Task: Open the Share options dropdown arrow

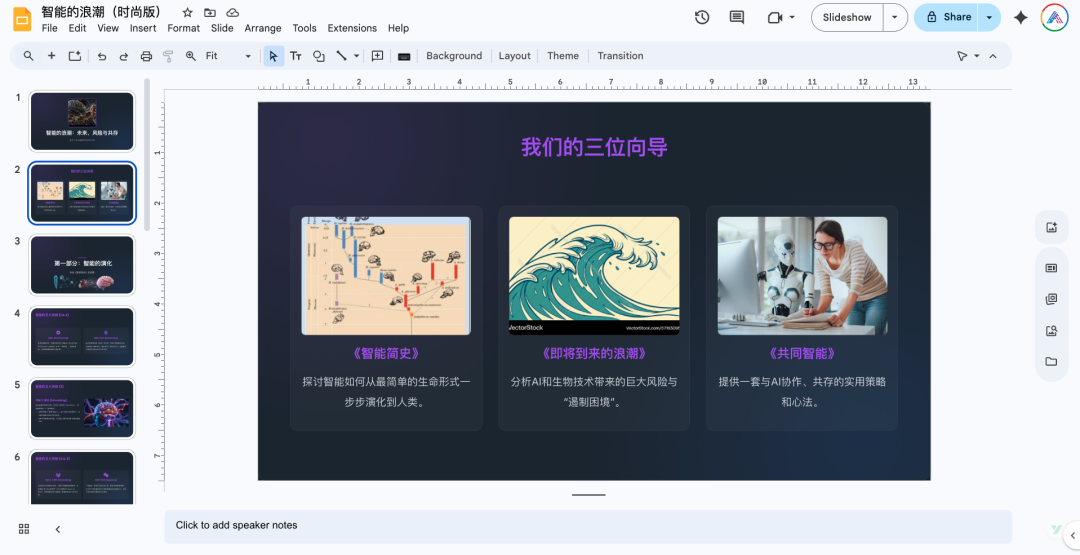Action: pos(990,17)
